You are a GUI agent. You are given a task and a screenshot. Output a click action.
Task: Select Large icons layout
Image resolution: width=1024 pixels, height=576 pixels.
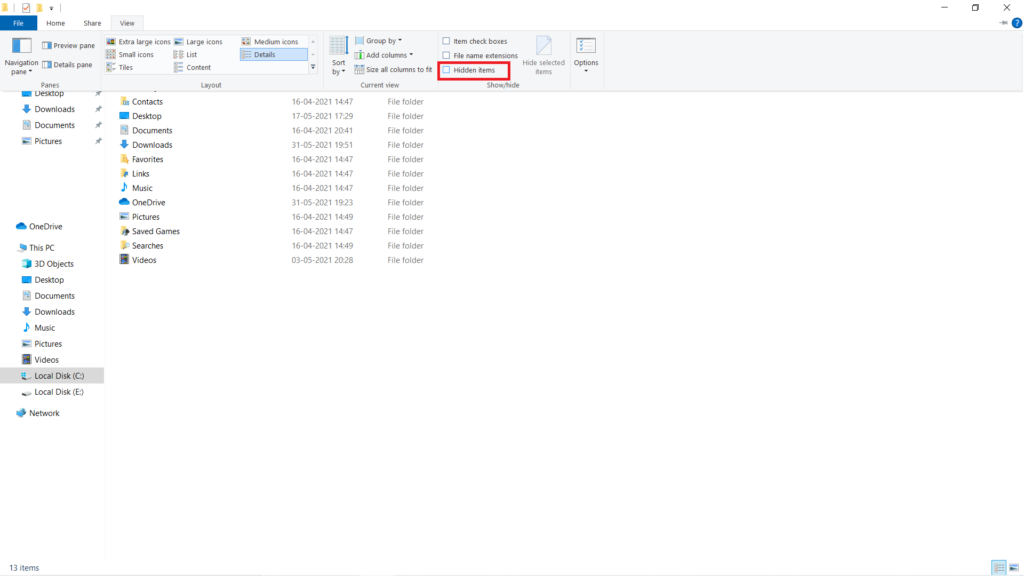point(199,42)
